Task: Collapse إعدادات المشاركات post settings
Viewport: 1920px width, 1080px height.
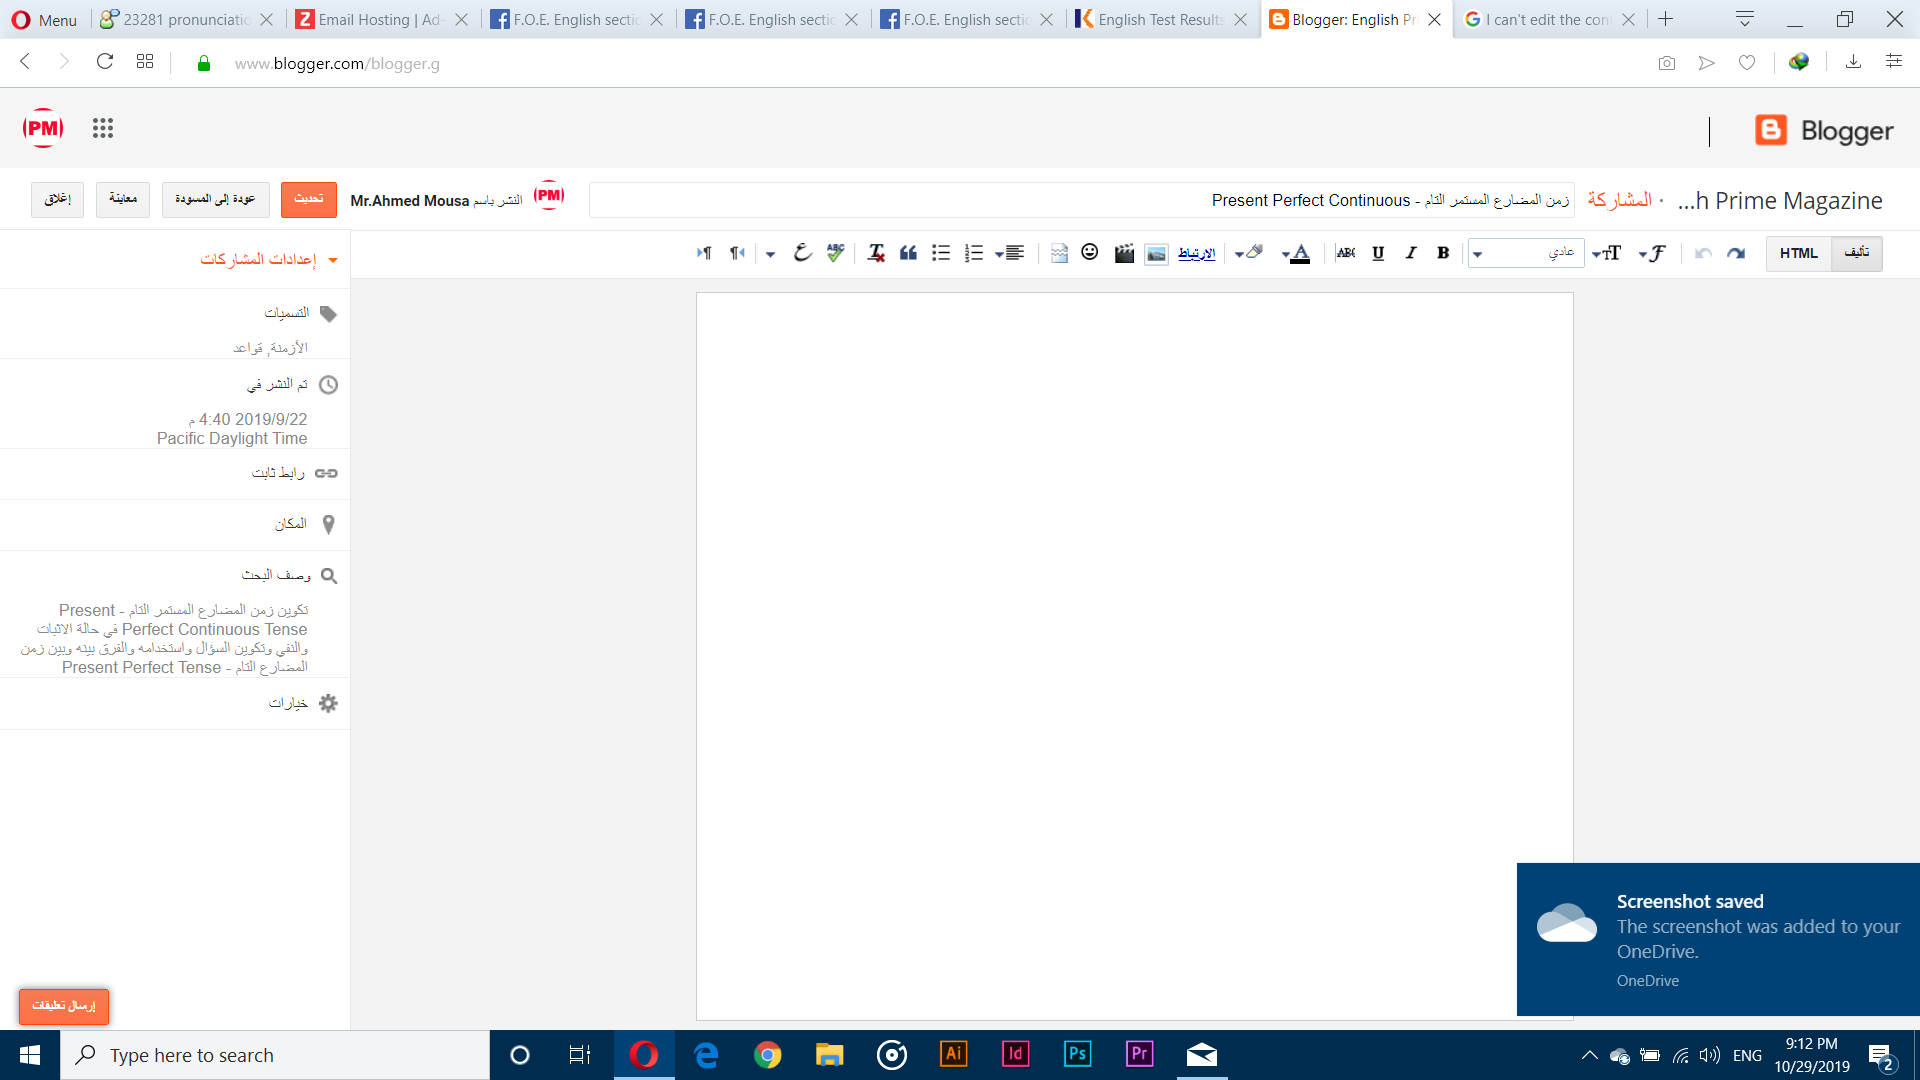Action: (x=268, y=259)
